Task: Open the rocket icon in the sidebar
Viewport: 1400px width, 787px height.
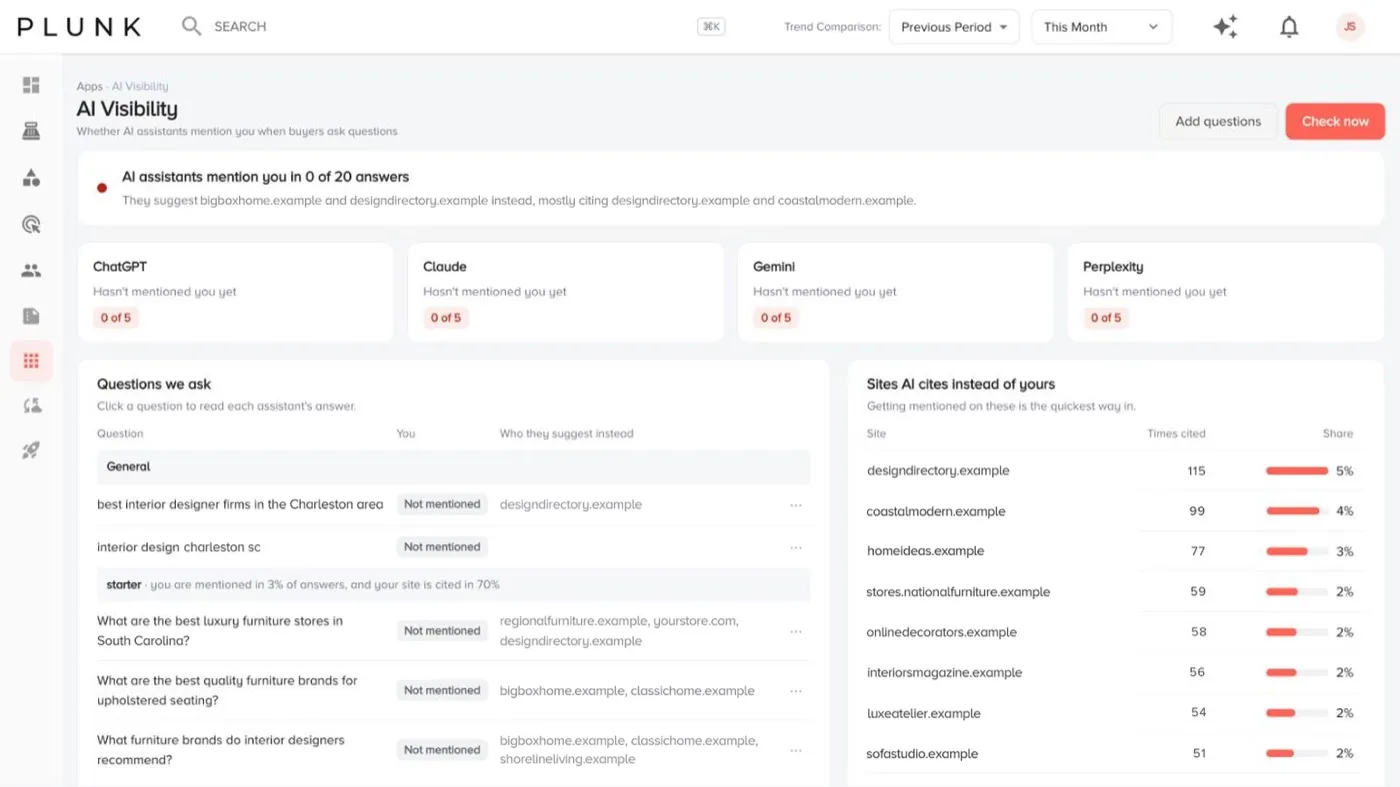Action: tap(31, 451)
